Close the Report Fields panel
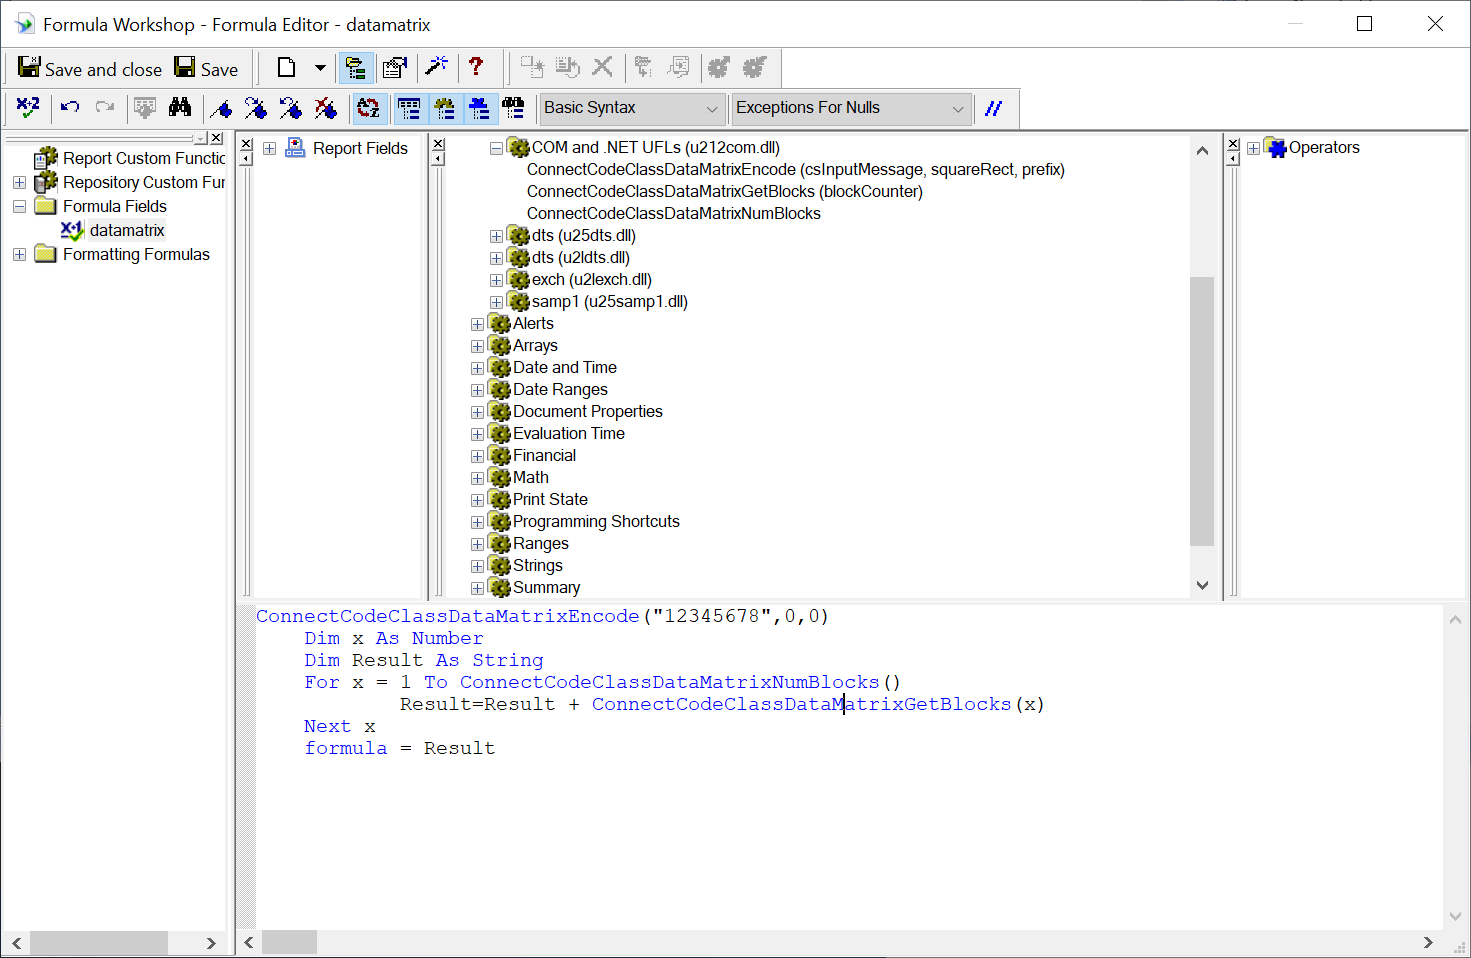The height and width of the screenshot is (958, 1471). click(x=246, y=145)
